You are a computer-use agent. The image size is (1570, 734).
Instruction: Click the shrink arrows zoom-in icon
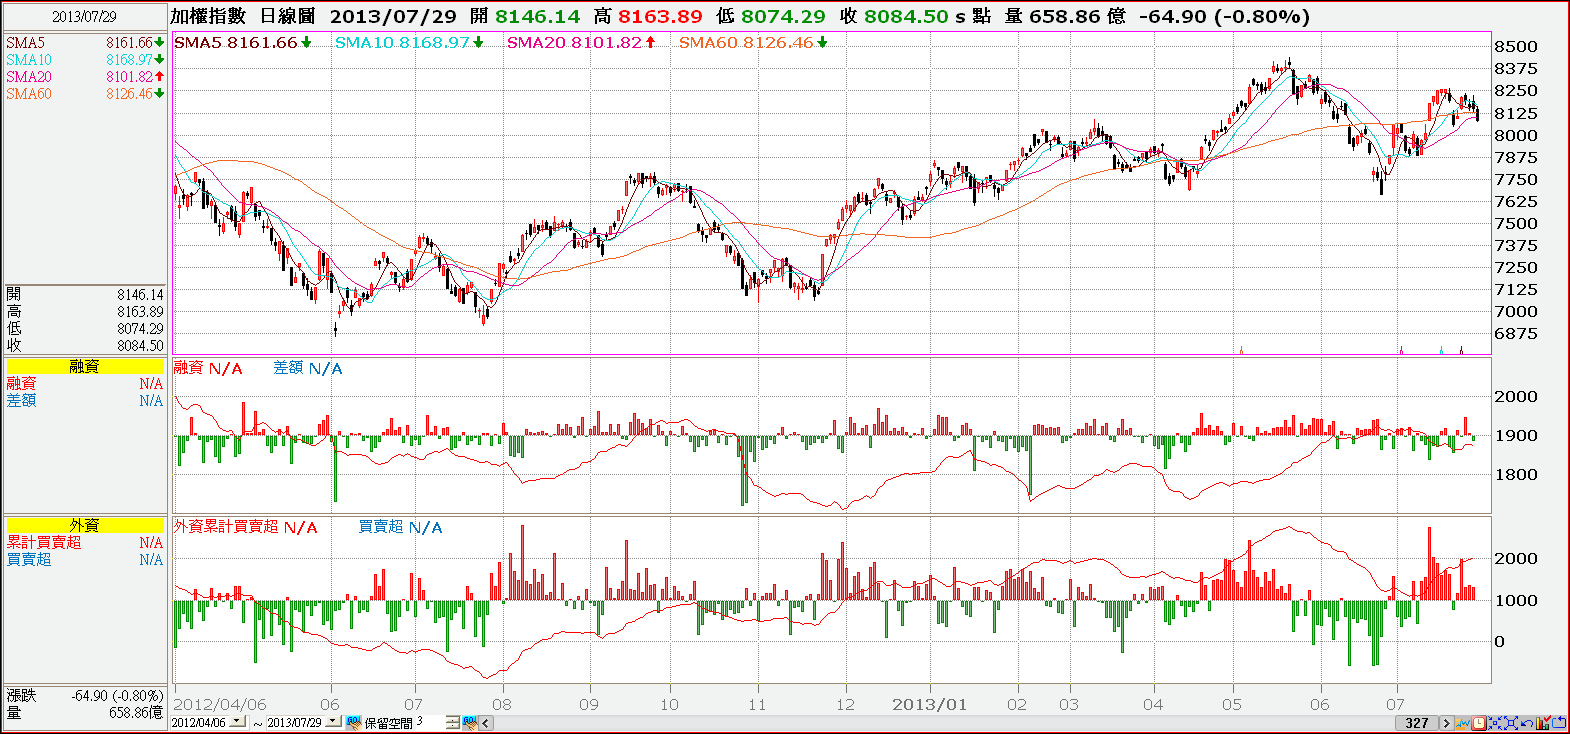click(x=1495, y=723)
